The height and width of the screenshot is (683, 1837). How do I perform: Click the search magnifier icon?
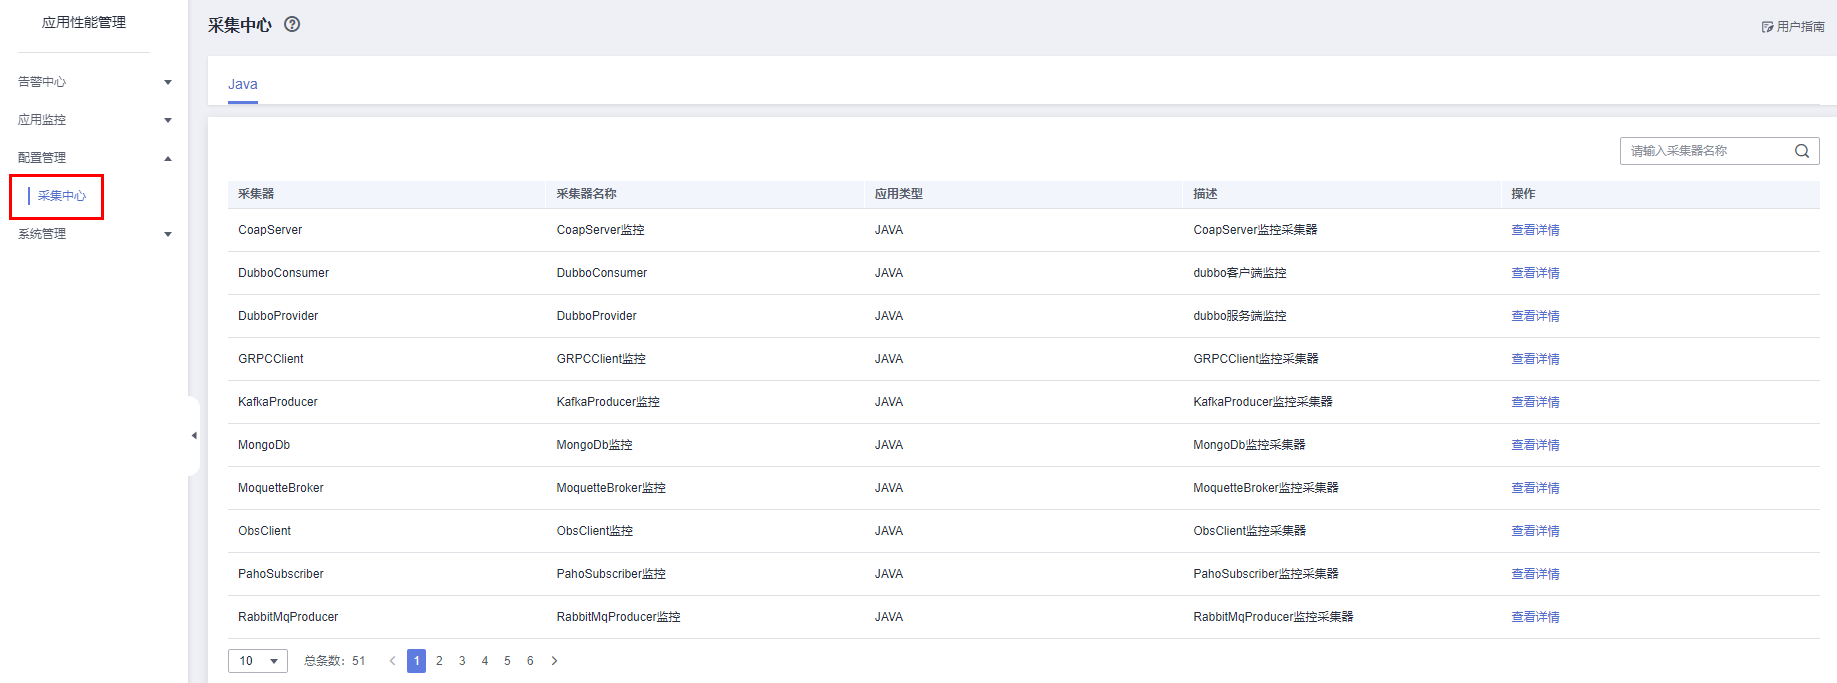1802,151
